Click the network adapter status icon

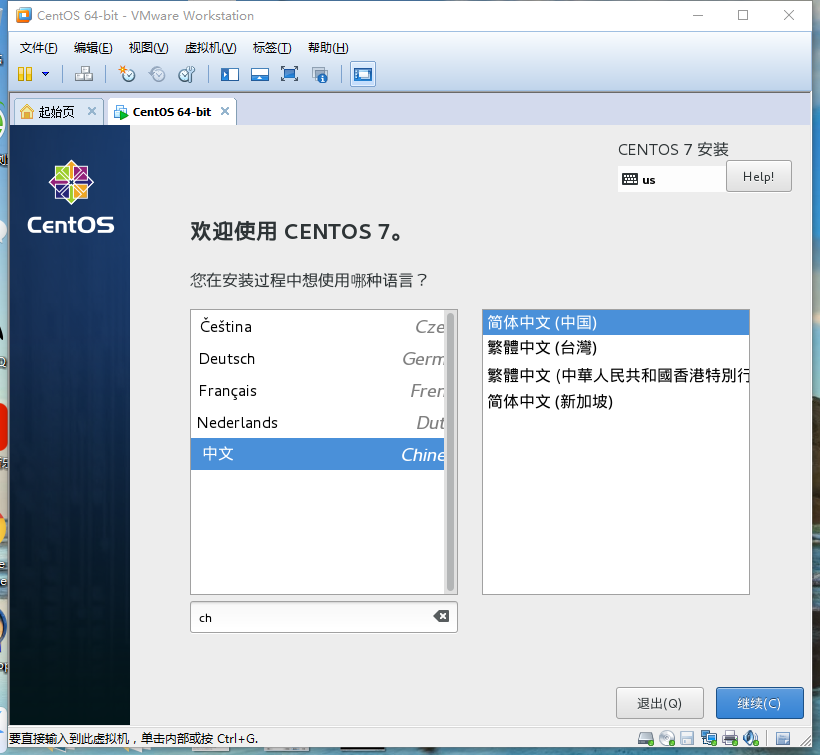(709, 738)
